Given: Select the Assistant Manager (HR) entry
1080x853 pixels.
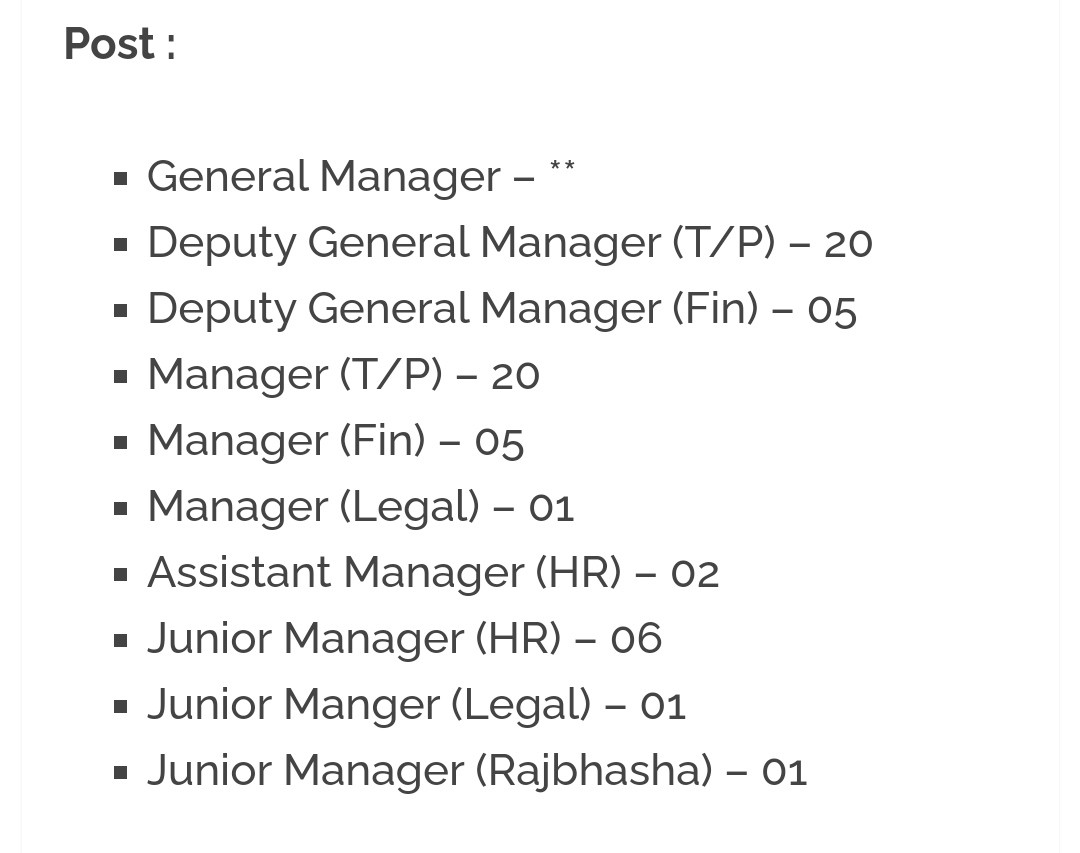Looking at the screenshot, I should [433, 573].
